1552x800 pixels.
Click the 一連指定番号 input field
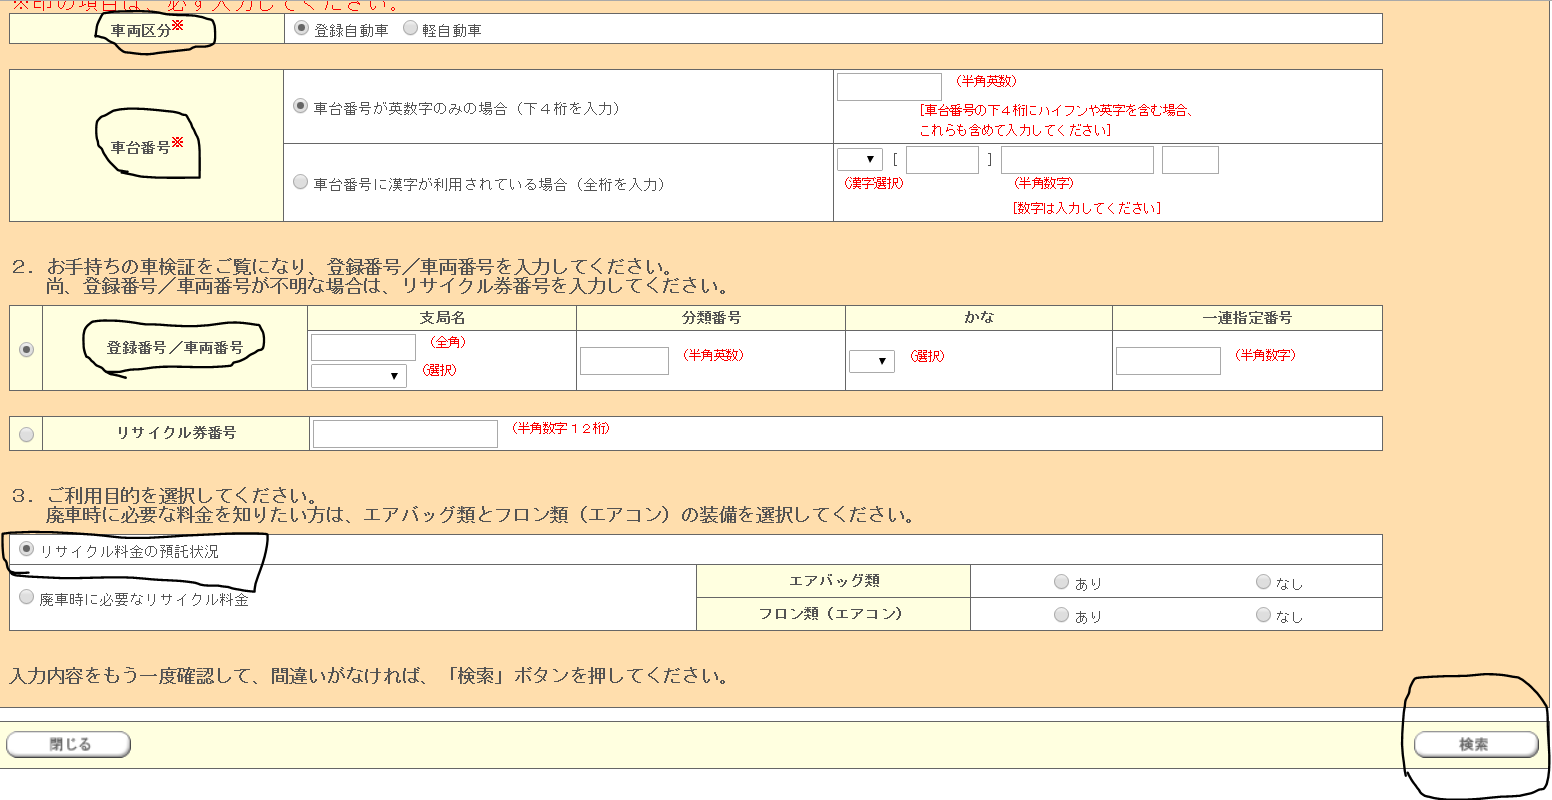1168,361
